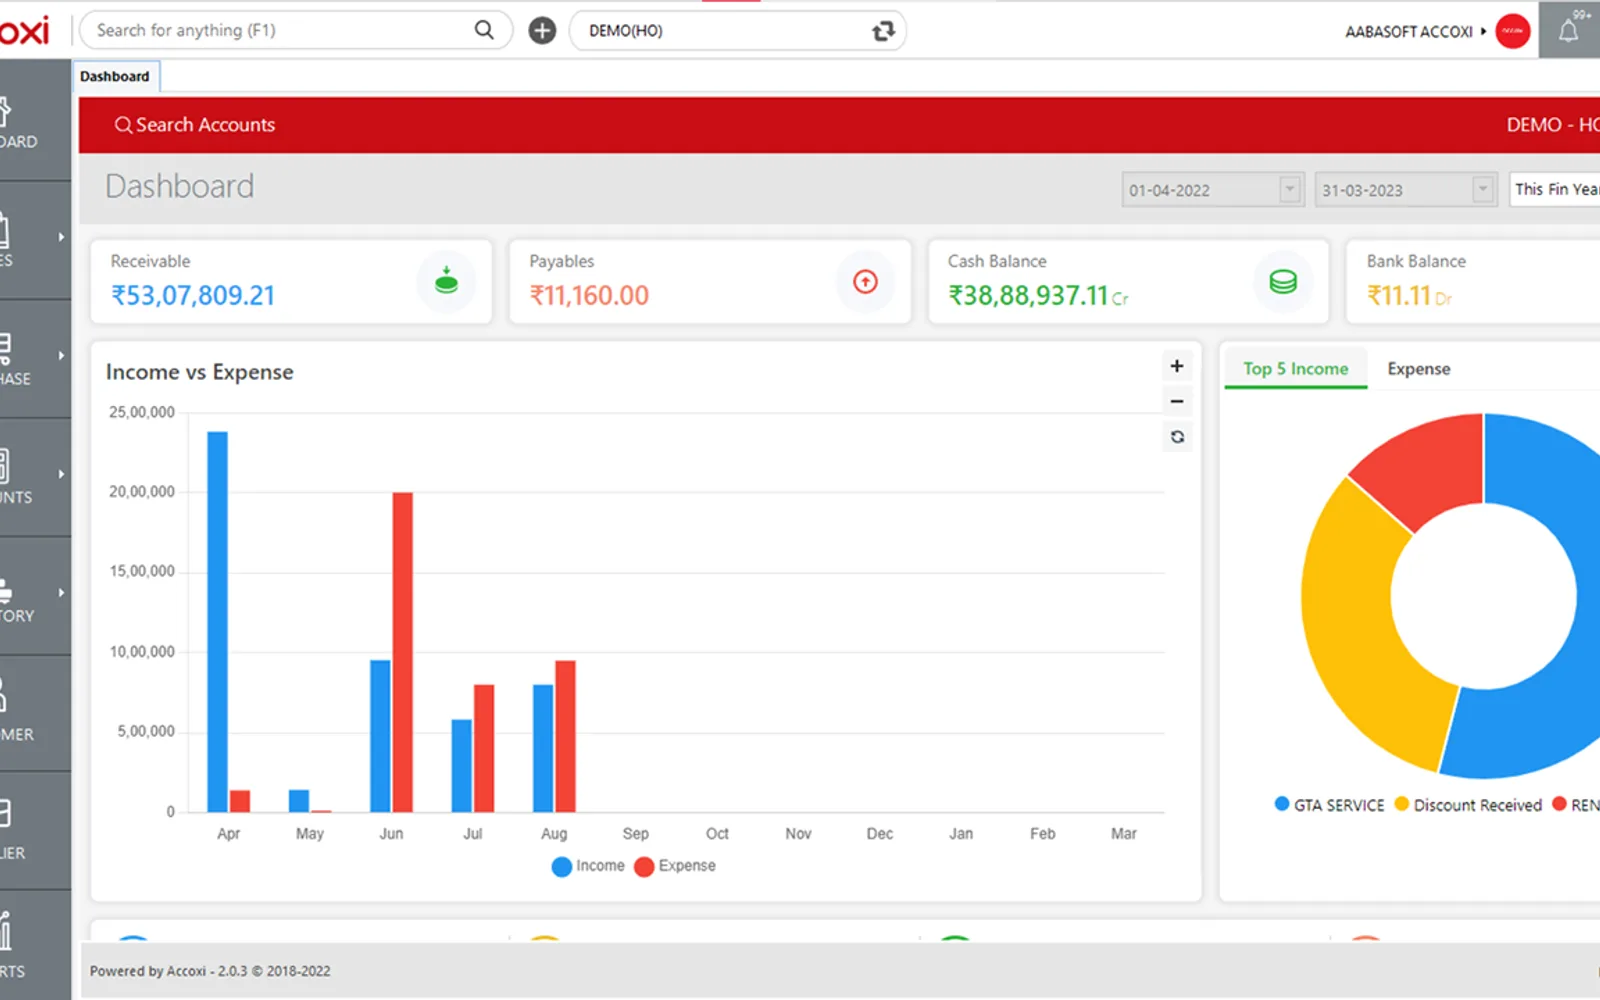The width and height of the screenshot is (1600, 1000).
Task: Click the Bank Balance amount ₹11.11
Action: click(1399, 296)
